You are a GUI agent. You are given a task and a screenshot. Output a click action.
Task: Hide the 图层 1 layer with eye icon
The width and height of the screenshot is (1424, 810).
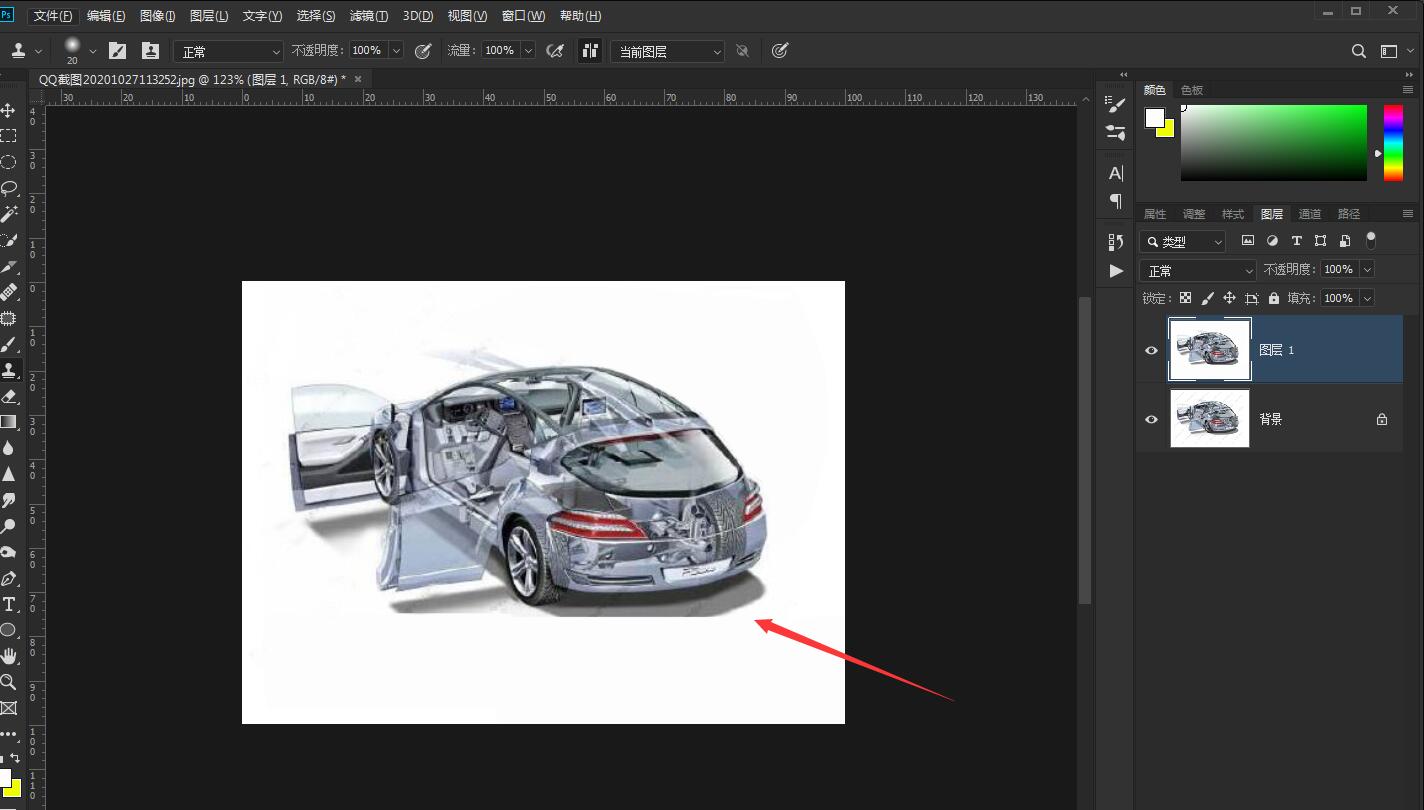(x=1151, y=350)
